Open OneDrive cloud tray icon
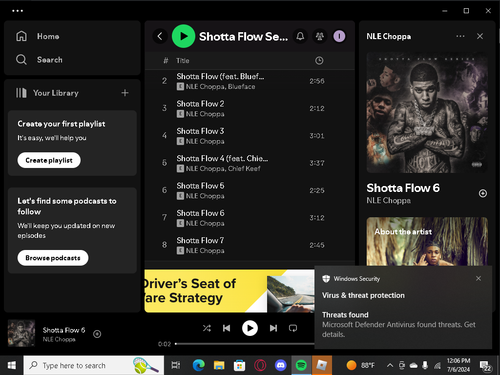This screenshot has width=500, height=375. tap(413, 365)
